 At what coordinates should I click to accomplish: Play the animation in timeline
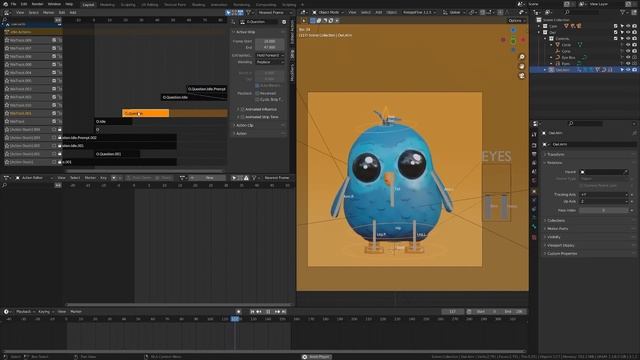(268, 312)
